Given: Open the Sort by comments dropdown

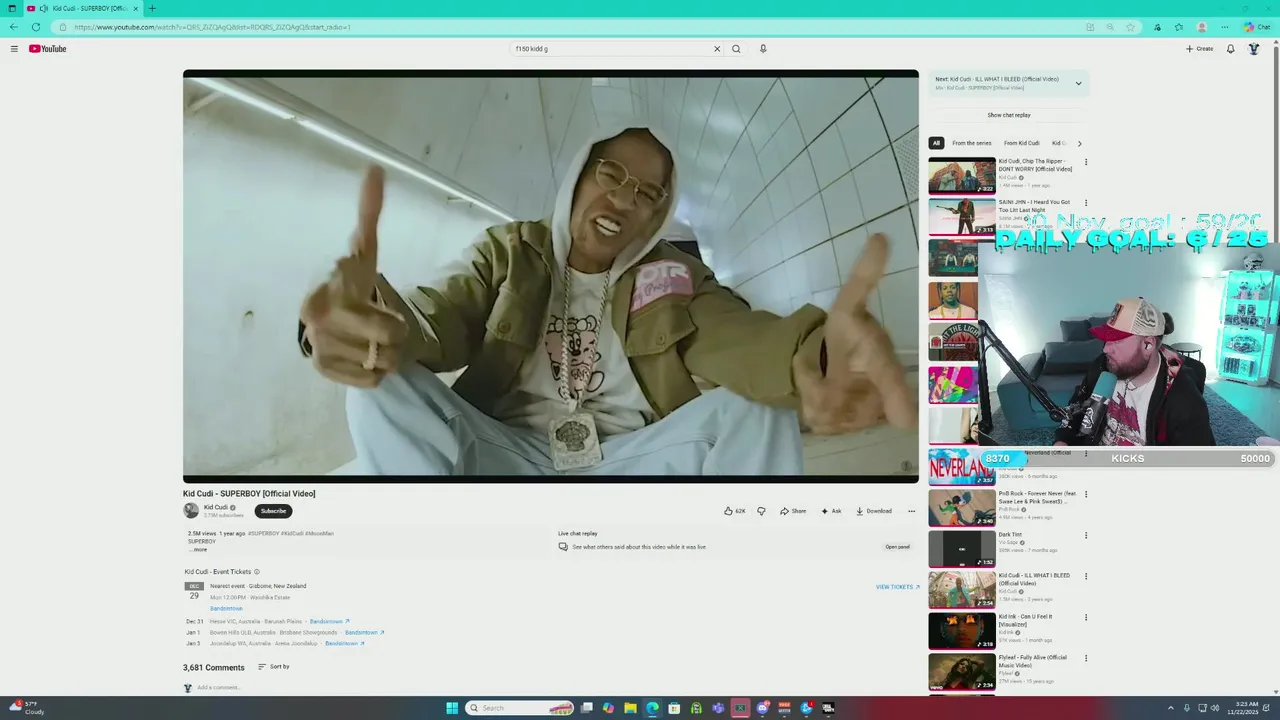Looking at the screenshot, I should click(273, 667).
